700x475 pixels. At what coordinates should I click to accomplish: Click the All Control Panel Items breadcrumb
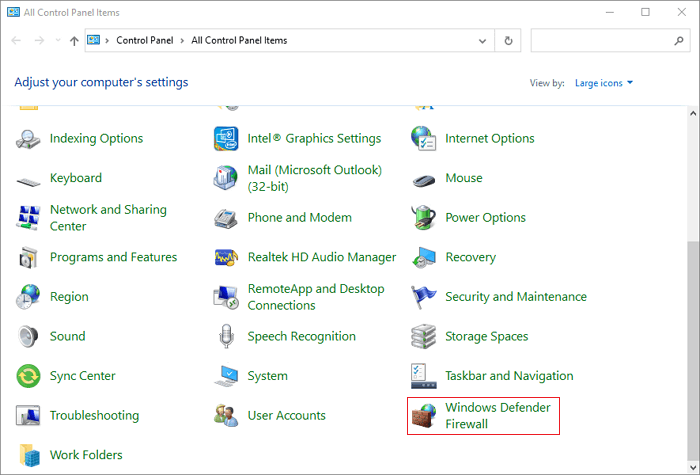tap(239, 41)
